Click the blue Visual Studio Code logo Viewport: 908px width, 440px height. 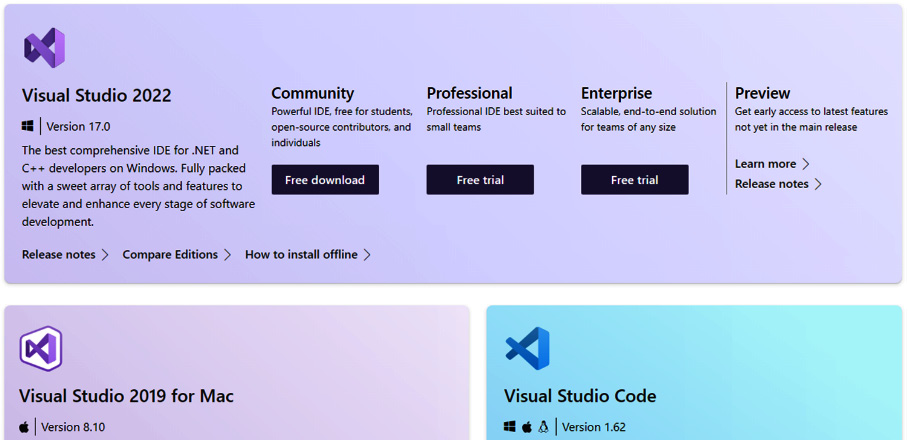click(527, 349)
